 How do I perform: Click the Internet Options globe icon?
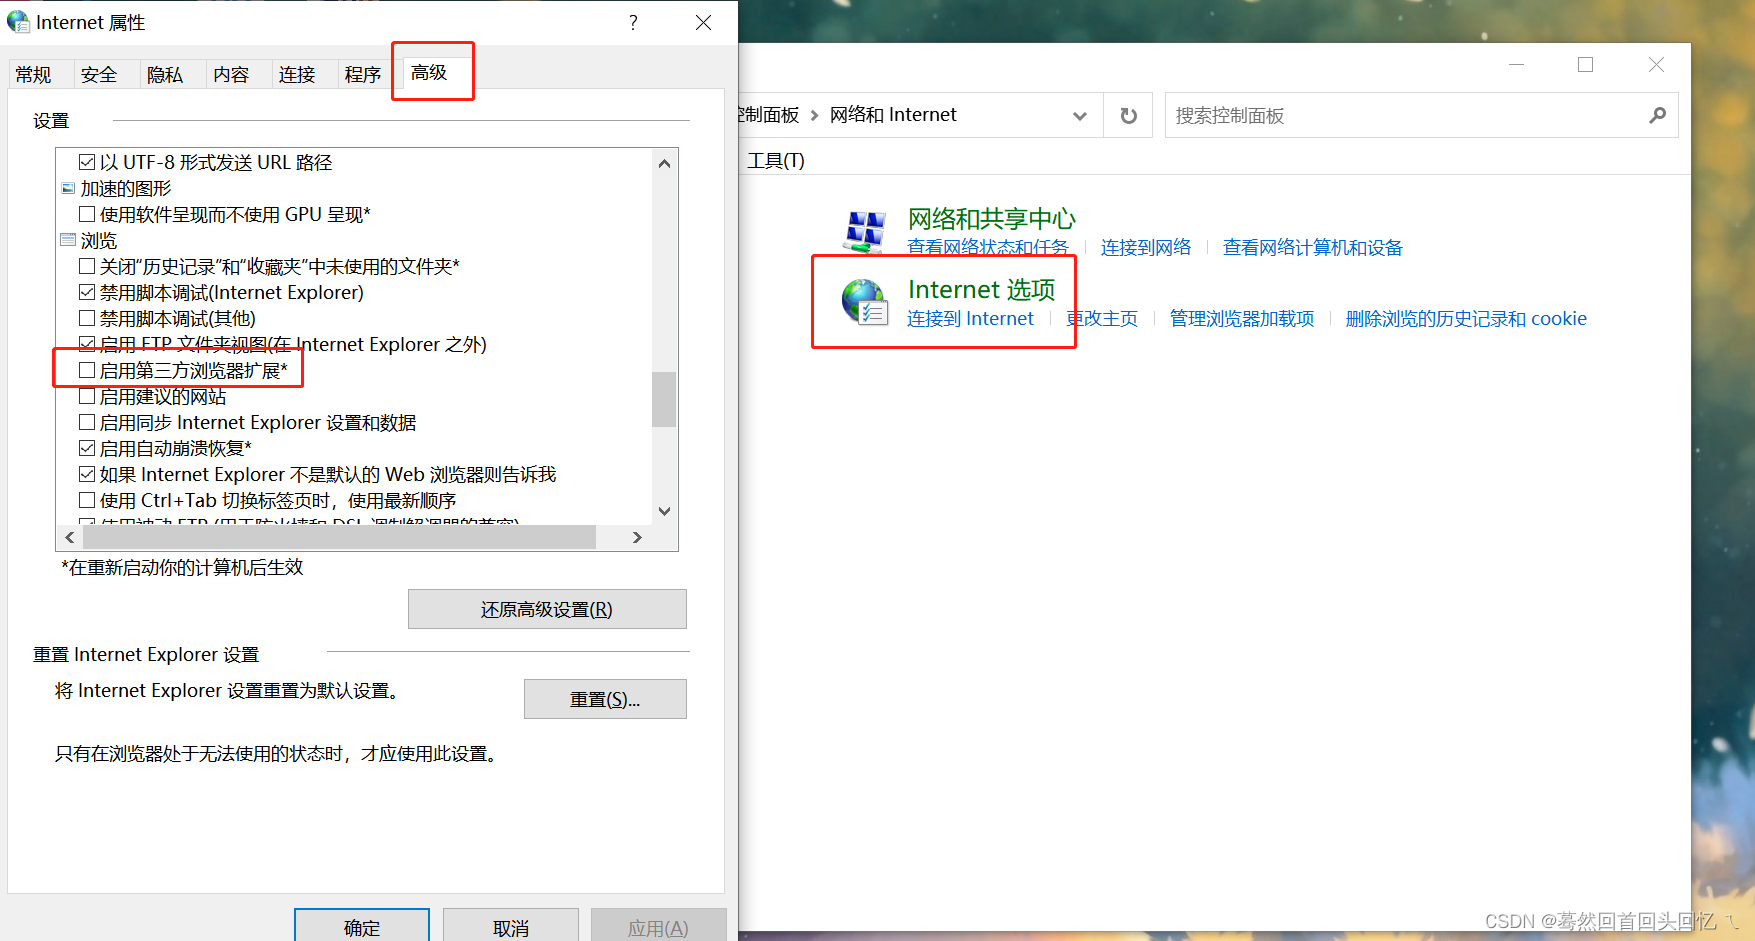pos(865,302)
